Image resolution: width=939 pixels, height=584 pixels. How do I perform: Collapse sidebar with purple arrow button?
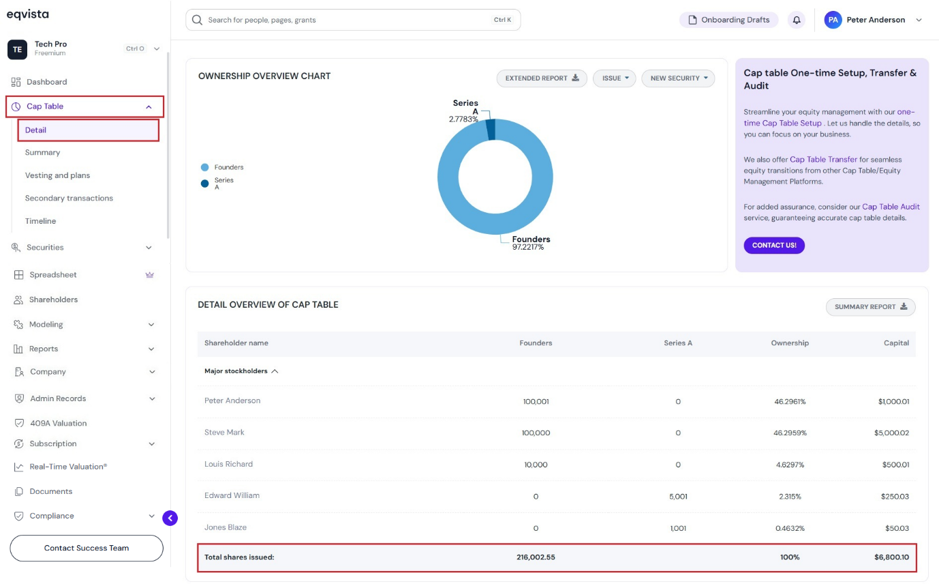(x=170, y=518)
